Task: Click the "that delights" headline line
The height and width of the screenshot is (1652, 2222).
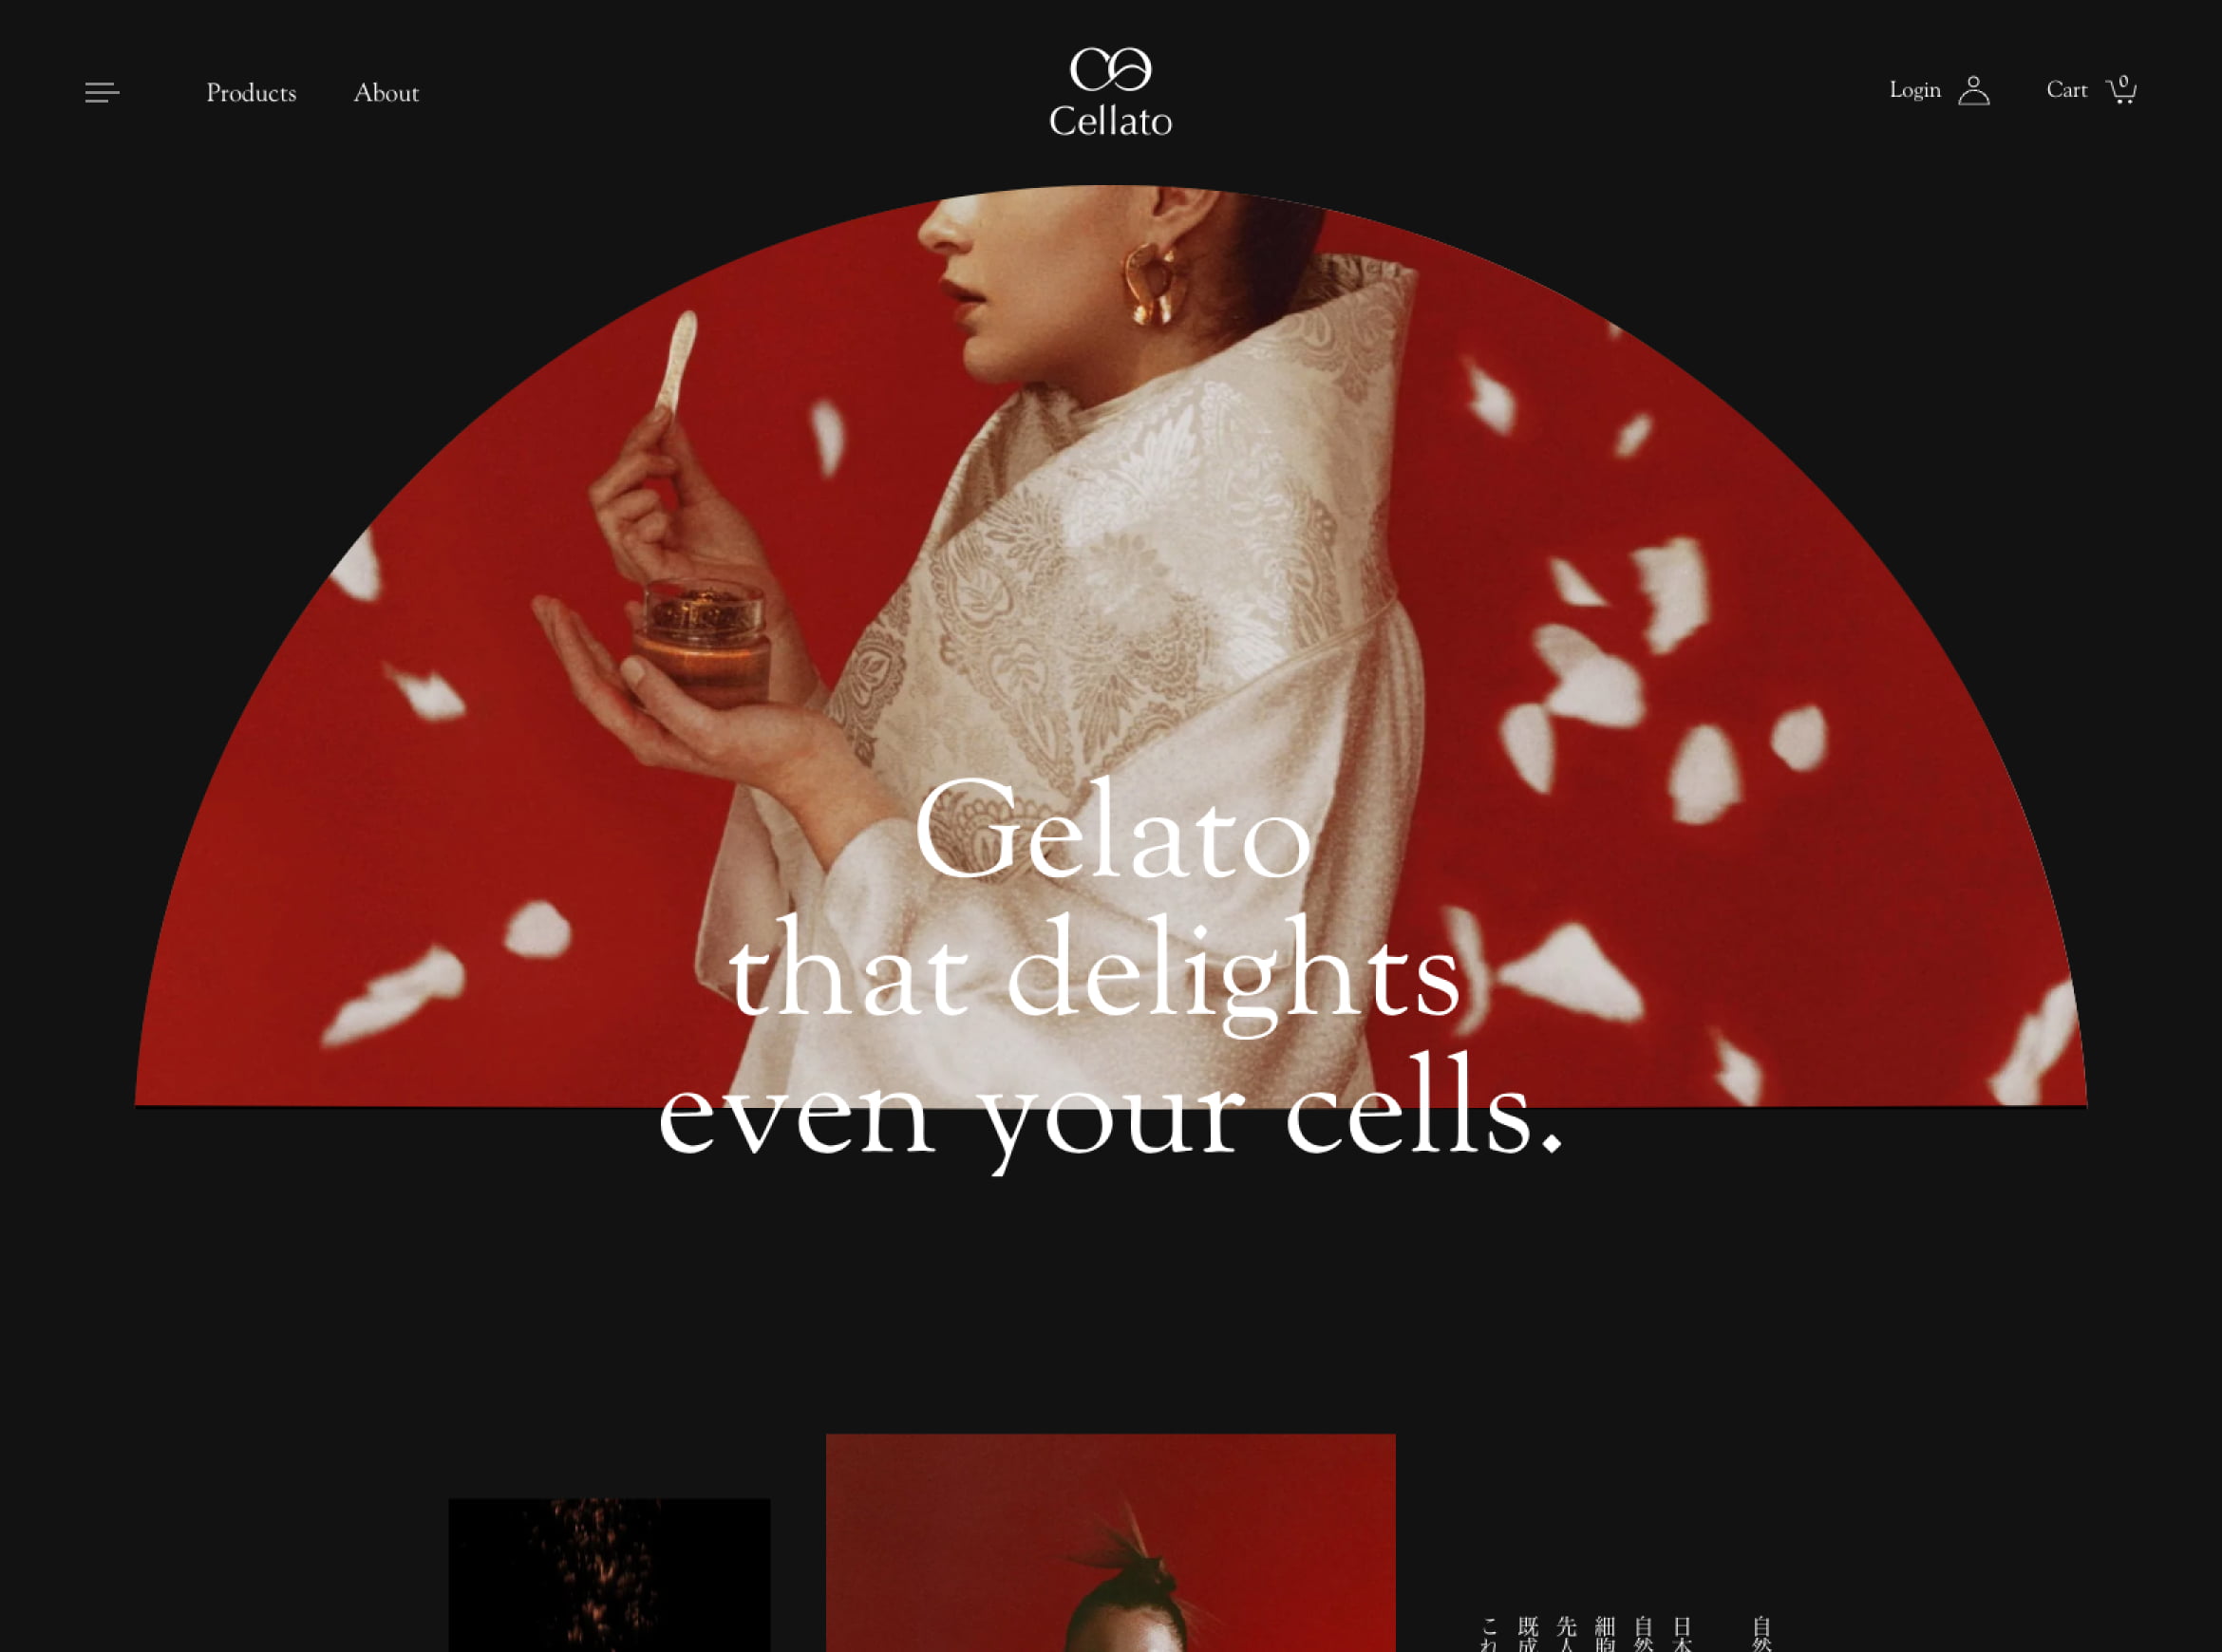Action: coord(1095,972)
